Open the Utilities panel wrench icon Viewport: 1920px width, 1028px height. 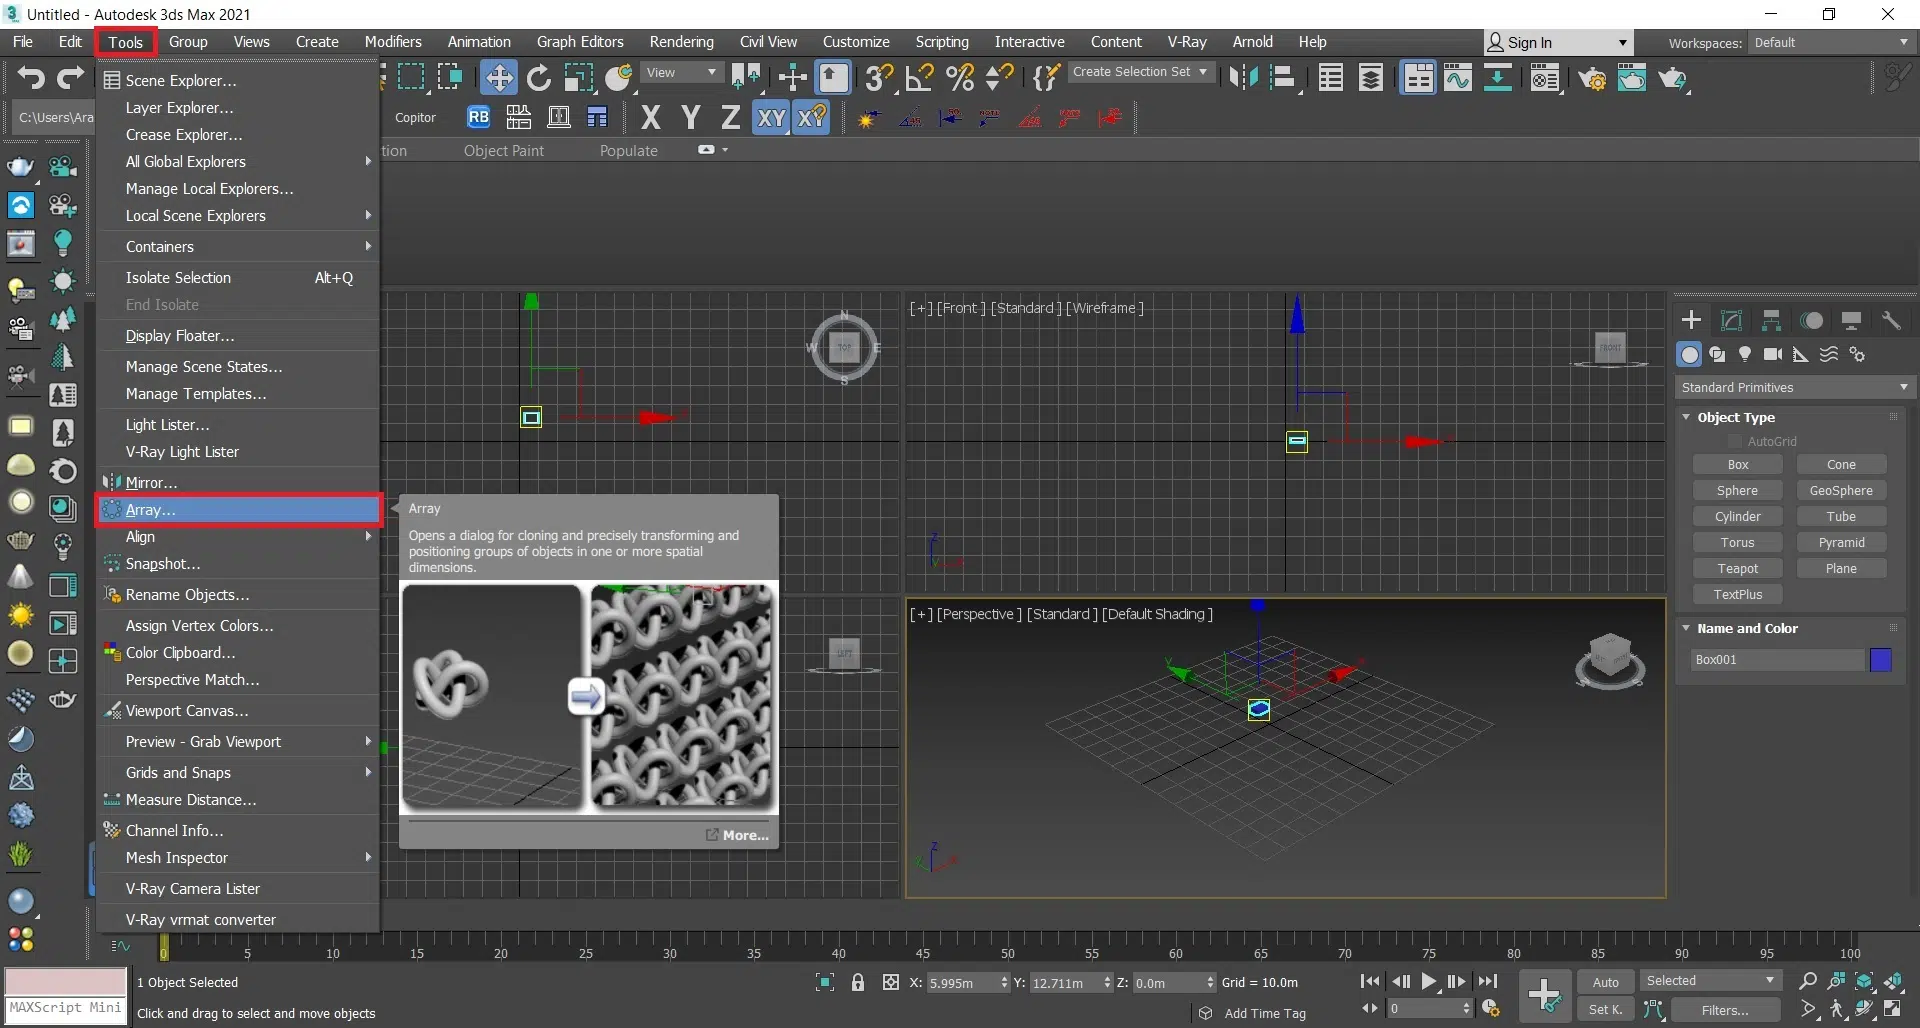click(x=1891, y=321)
